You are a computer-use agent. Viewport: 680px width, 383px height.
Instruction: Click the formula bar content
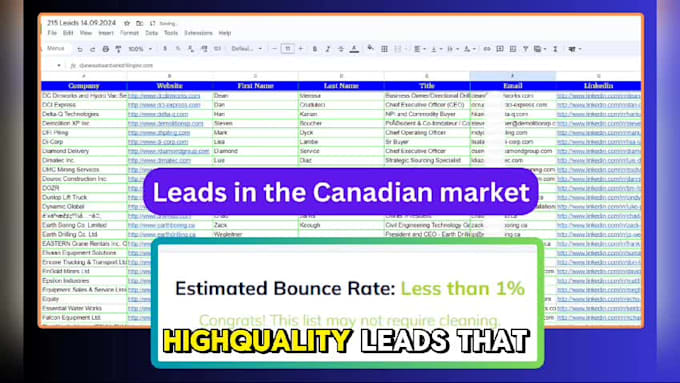(x=116, y=65)
